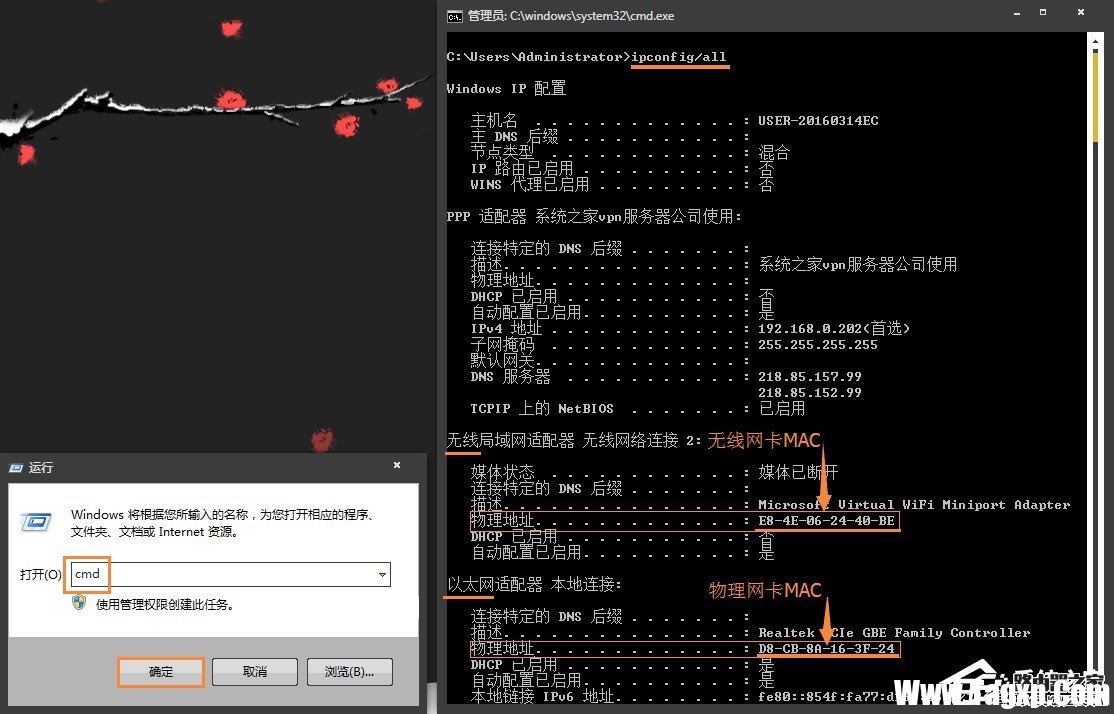
Task: Click the 媒体已断开 status text
Action: [x=798, y=472]
